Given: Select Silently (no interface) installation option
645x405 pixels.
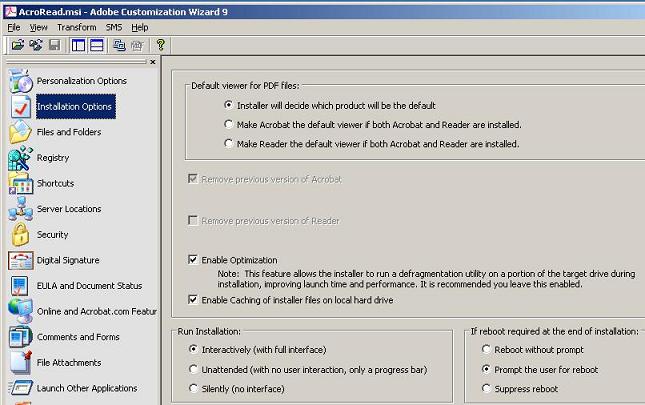Looking at the screenshot, I should pyautogui.click(x=194, y=388).
